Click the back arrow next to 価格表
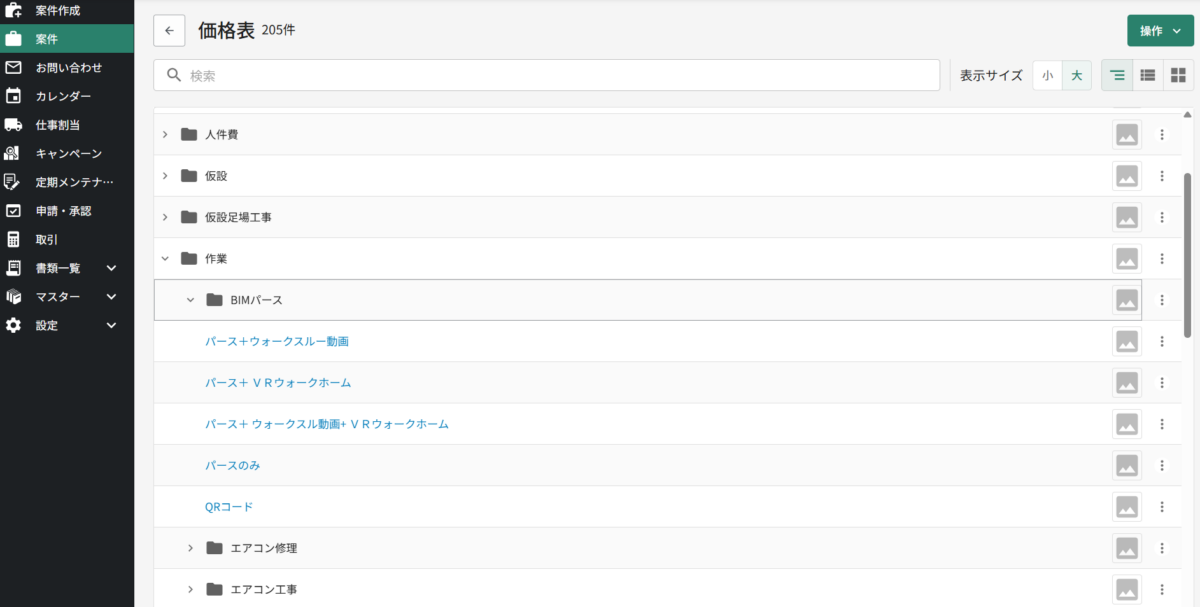The image size is (1200, 607). pyautogui.click(x=169, y=31)
